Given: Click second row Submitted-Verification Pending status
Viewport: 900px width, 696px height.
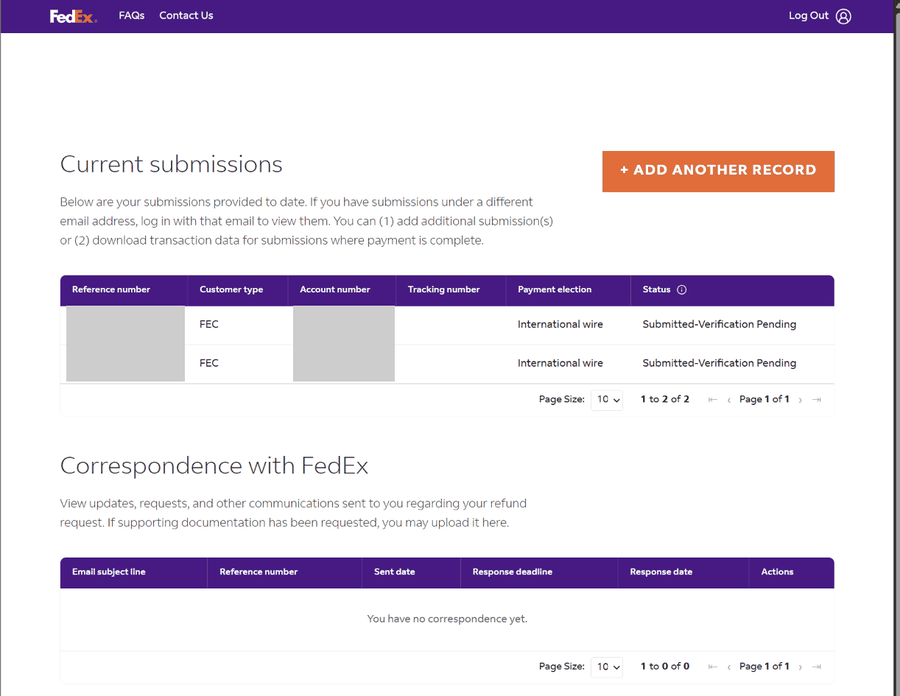Looking at the screenshot, I should click(x=719, y=363).
